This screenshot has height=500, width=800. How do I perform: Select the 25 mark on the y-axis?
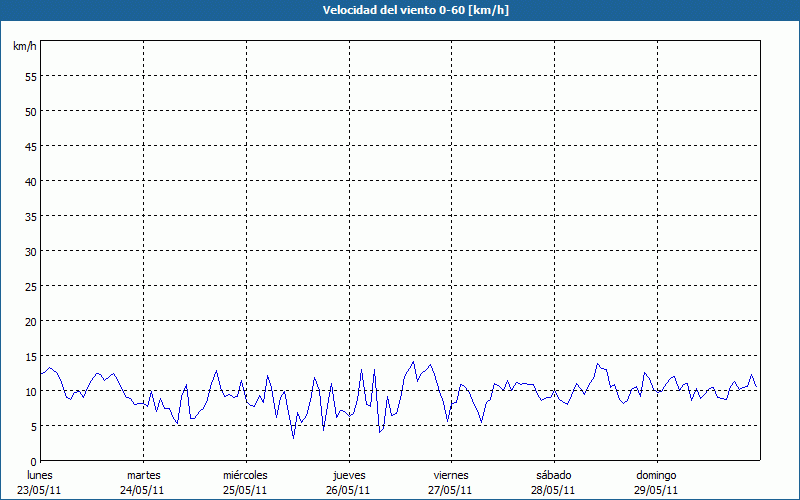pyautogui.click(x=30, y=286)
